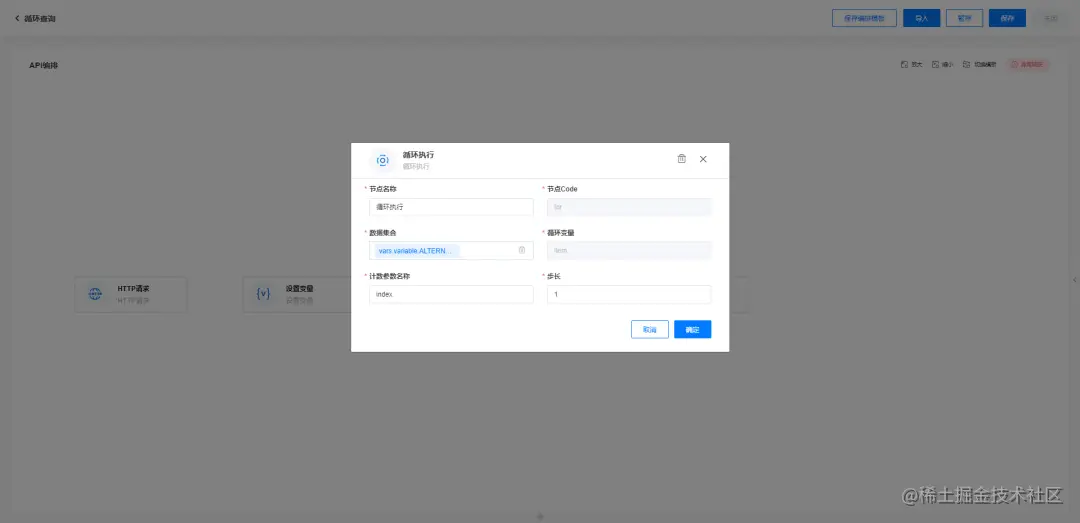Go back via 循环查询 back arrow
This screenshot has width=1080, height=523.
click(17, 19)
